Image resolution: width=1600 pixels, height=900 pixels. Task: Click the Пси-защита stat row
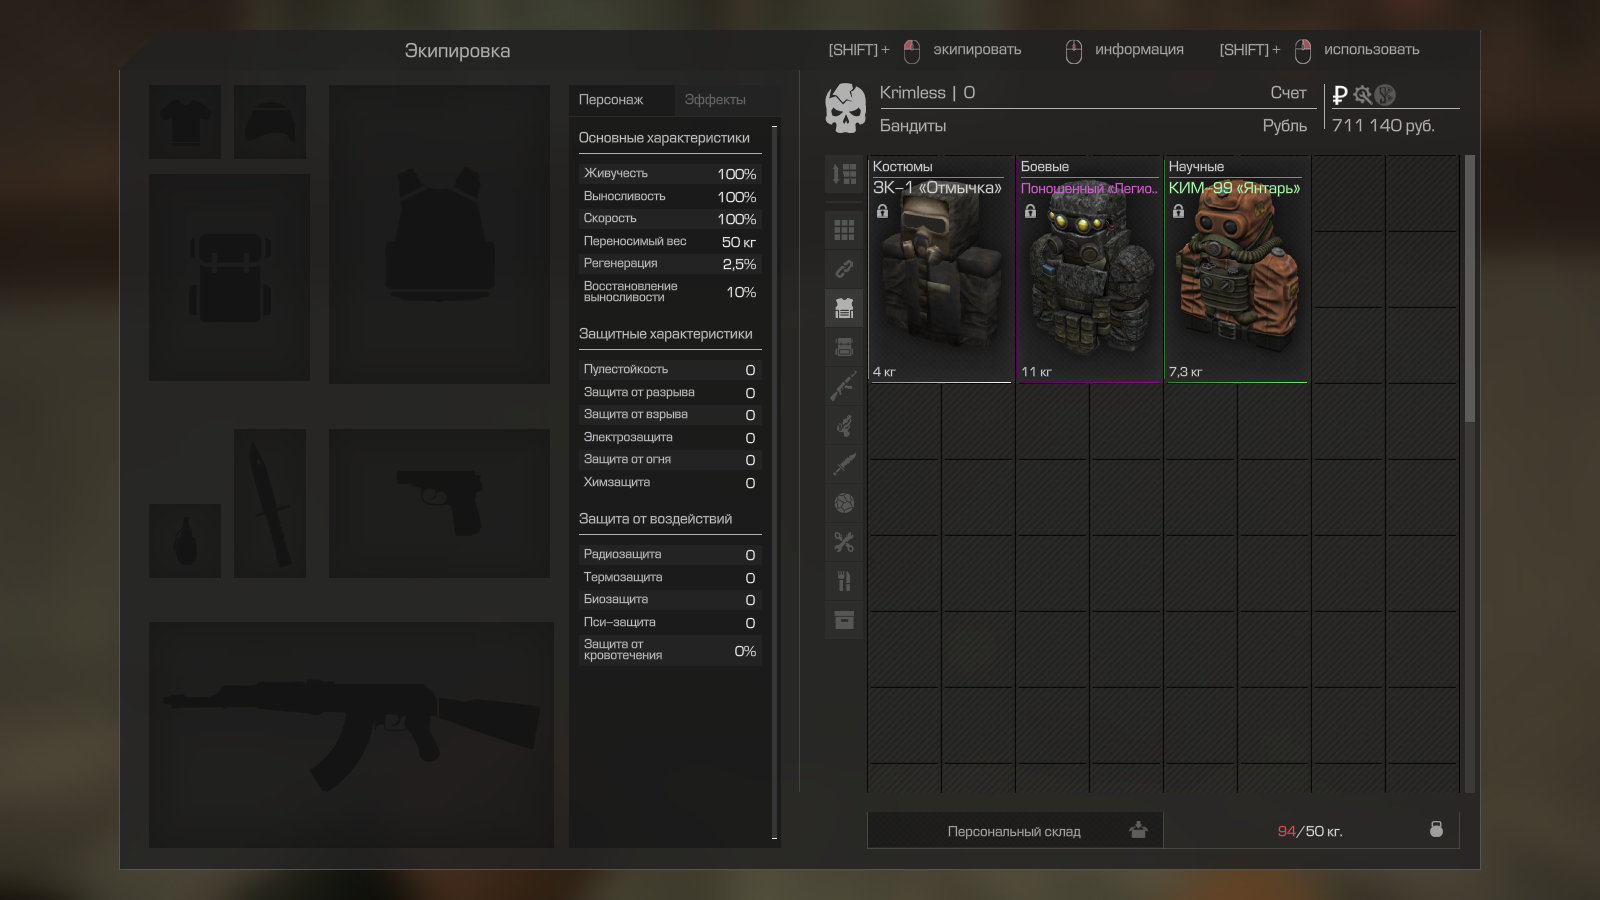point(669,623)
